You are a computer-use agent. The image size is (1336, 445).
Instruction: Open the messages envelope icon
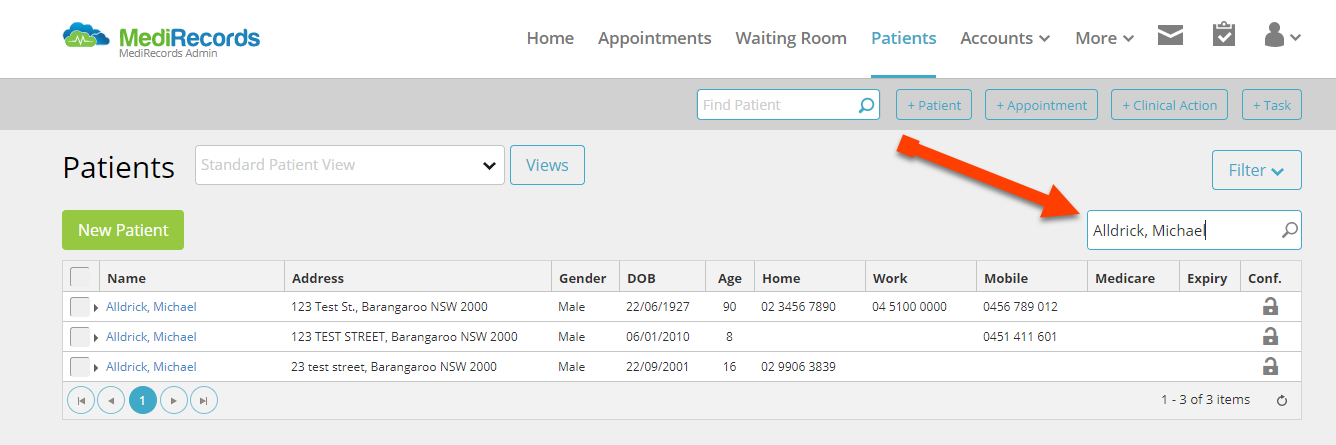(x=1170, y=36)
